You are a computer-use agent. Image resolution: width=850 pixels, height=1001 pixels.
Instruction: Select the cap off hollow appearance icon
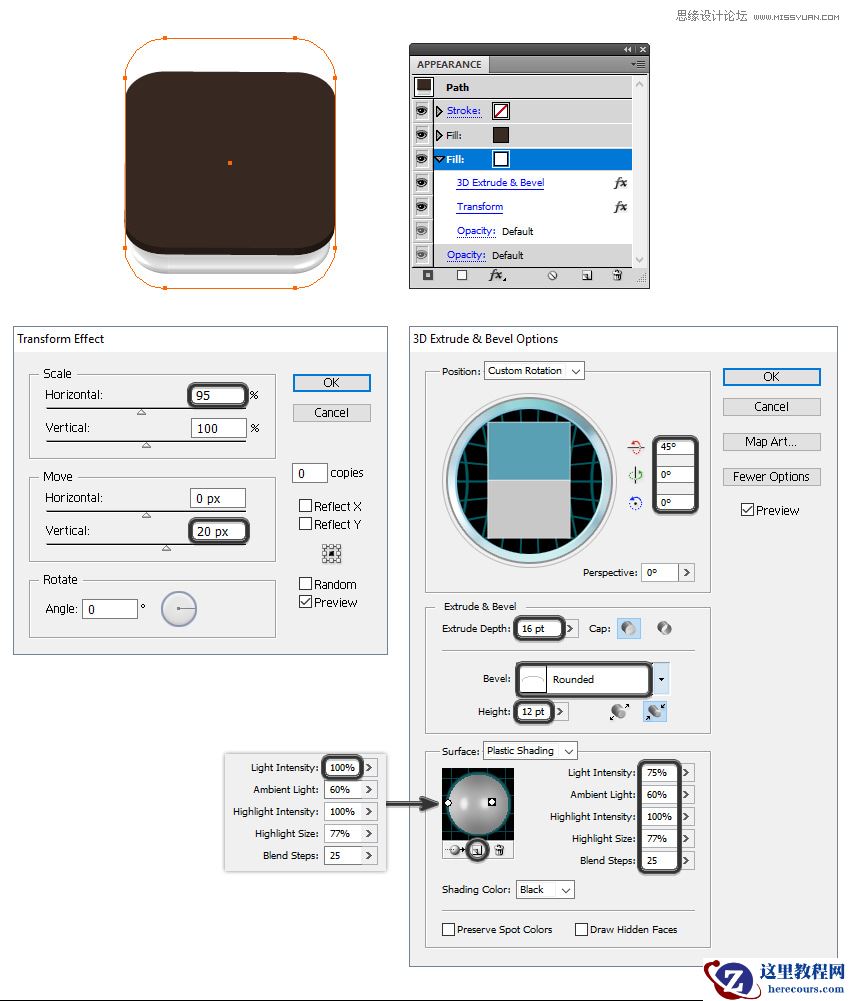[664, 628]
